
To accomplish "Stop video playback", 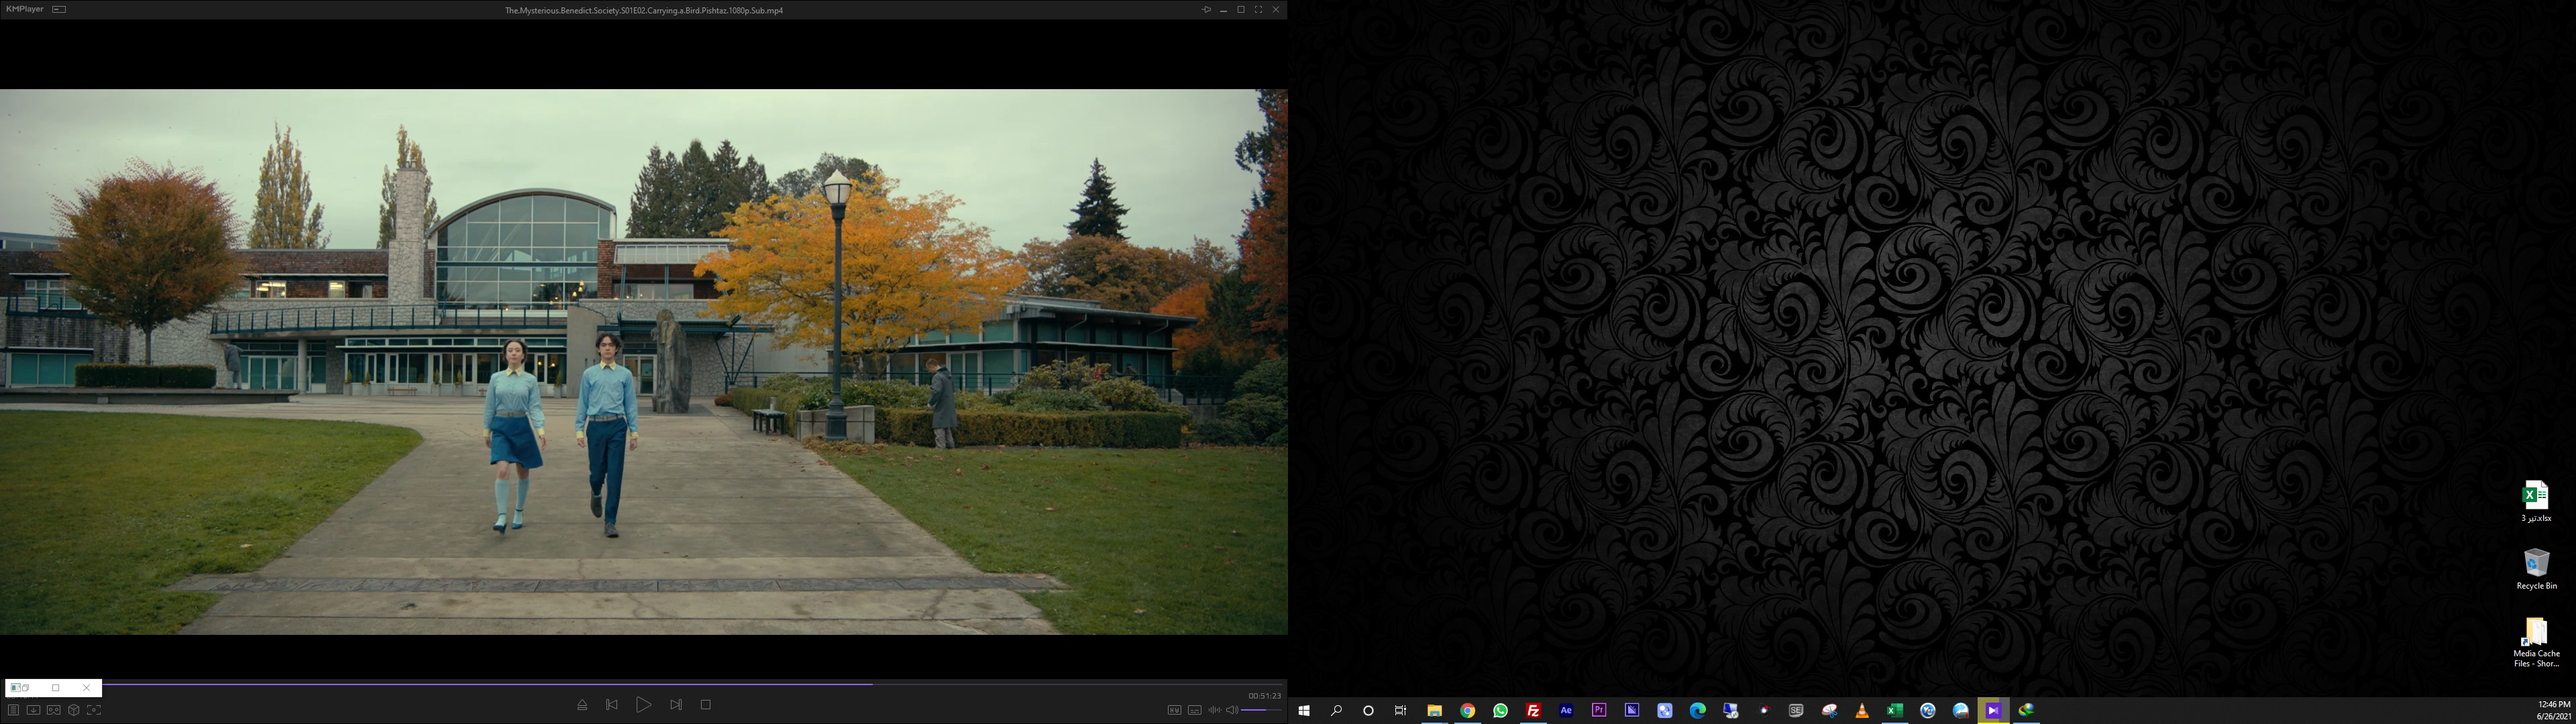I will [x=706, y=705].
